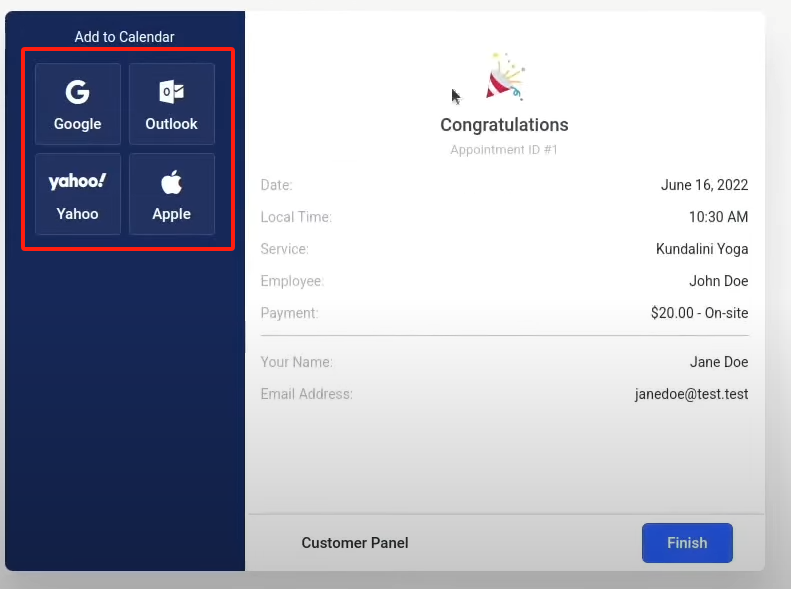The image size is (791, 589).
Task: Click the party popper celebration icon
Action: point(505,77)
